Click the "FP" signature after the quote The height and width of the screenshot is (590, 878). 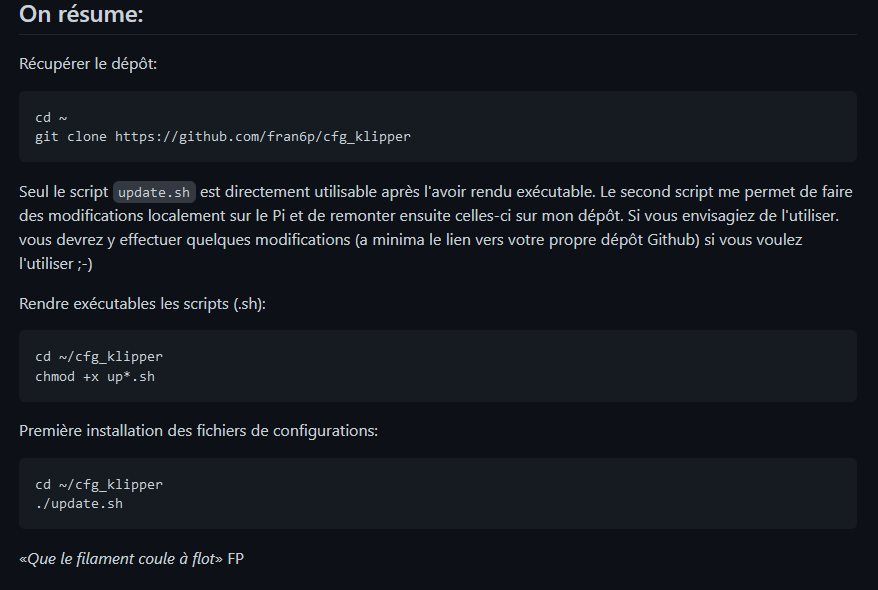[x=235, y=559]
